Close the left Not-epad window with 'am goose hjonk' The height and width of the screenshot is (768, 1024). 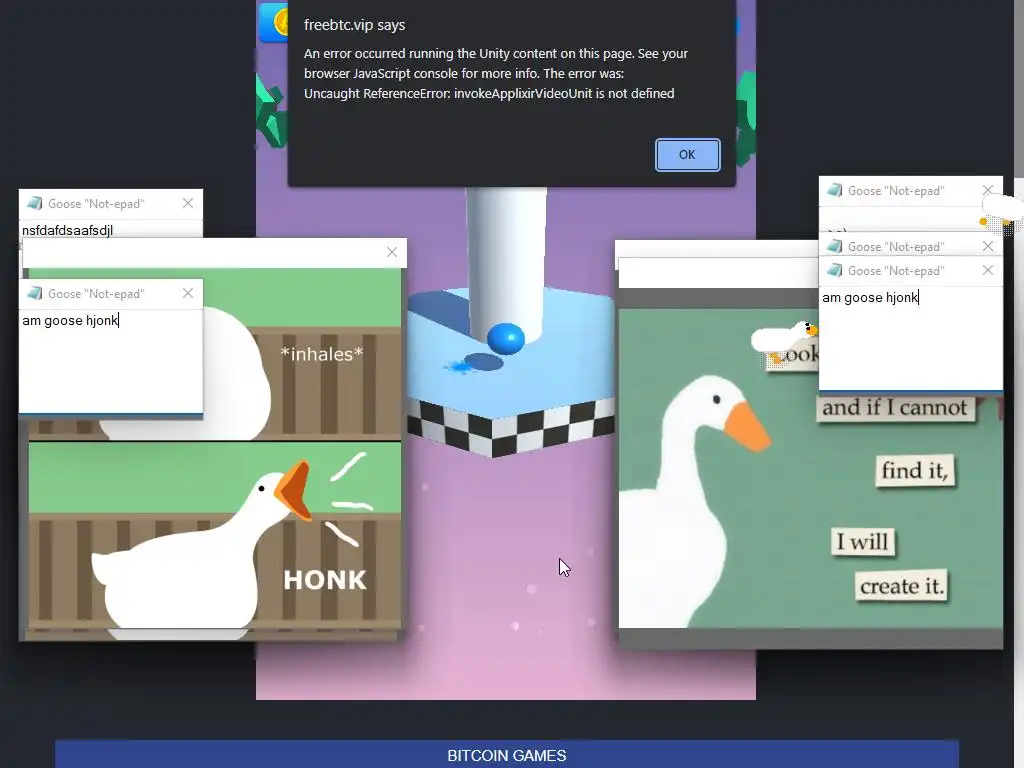[x=188, y=293]
